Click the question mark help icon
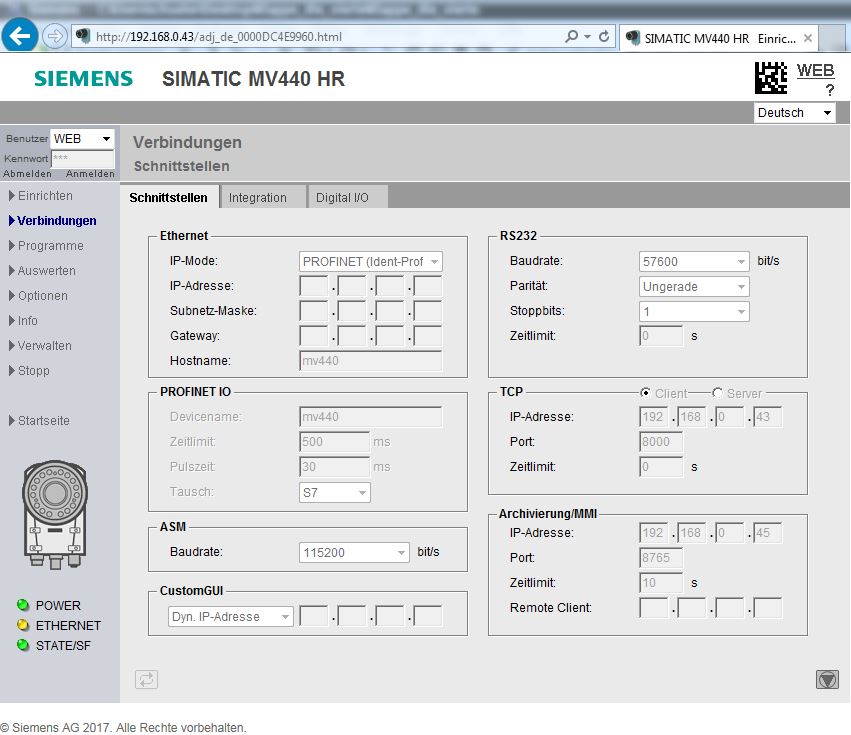 click(x=829, y=90)
